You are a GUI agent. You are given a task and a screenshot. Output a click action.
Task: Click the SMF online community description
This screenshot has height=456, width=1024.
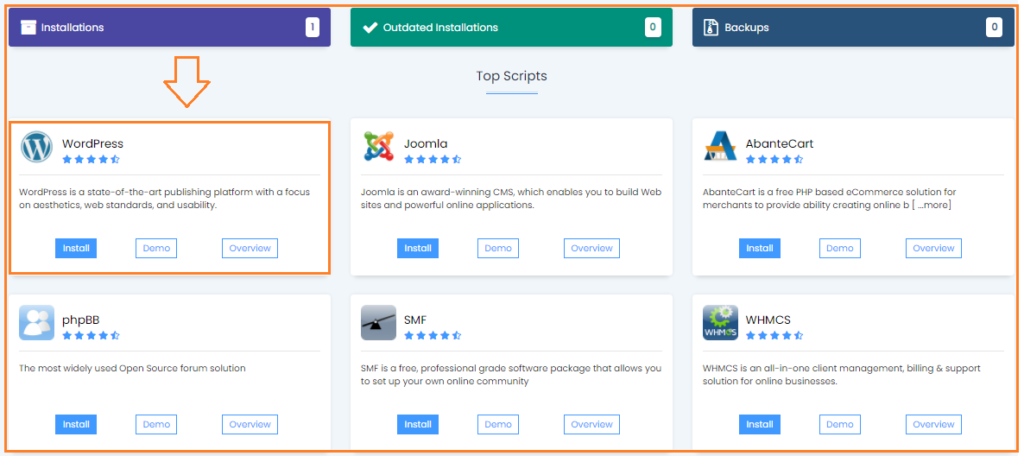tap(511, 374)
